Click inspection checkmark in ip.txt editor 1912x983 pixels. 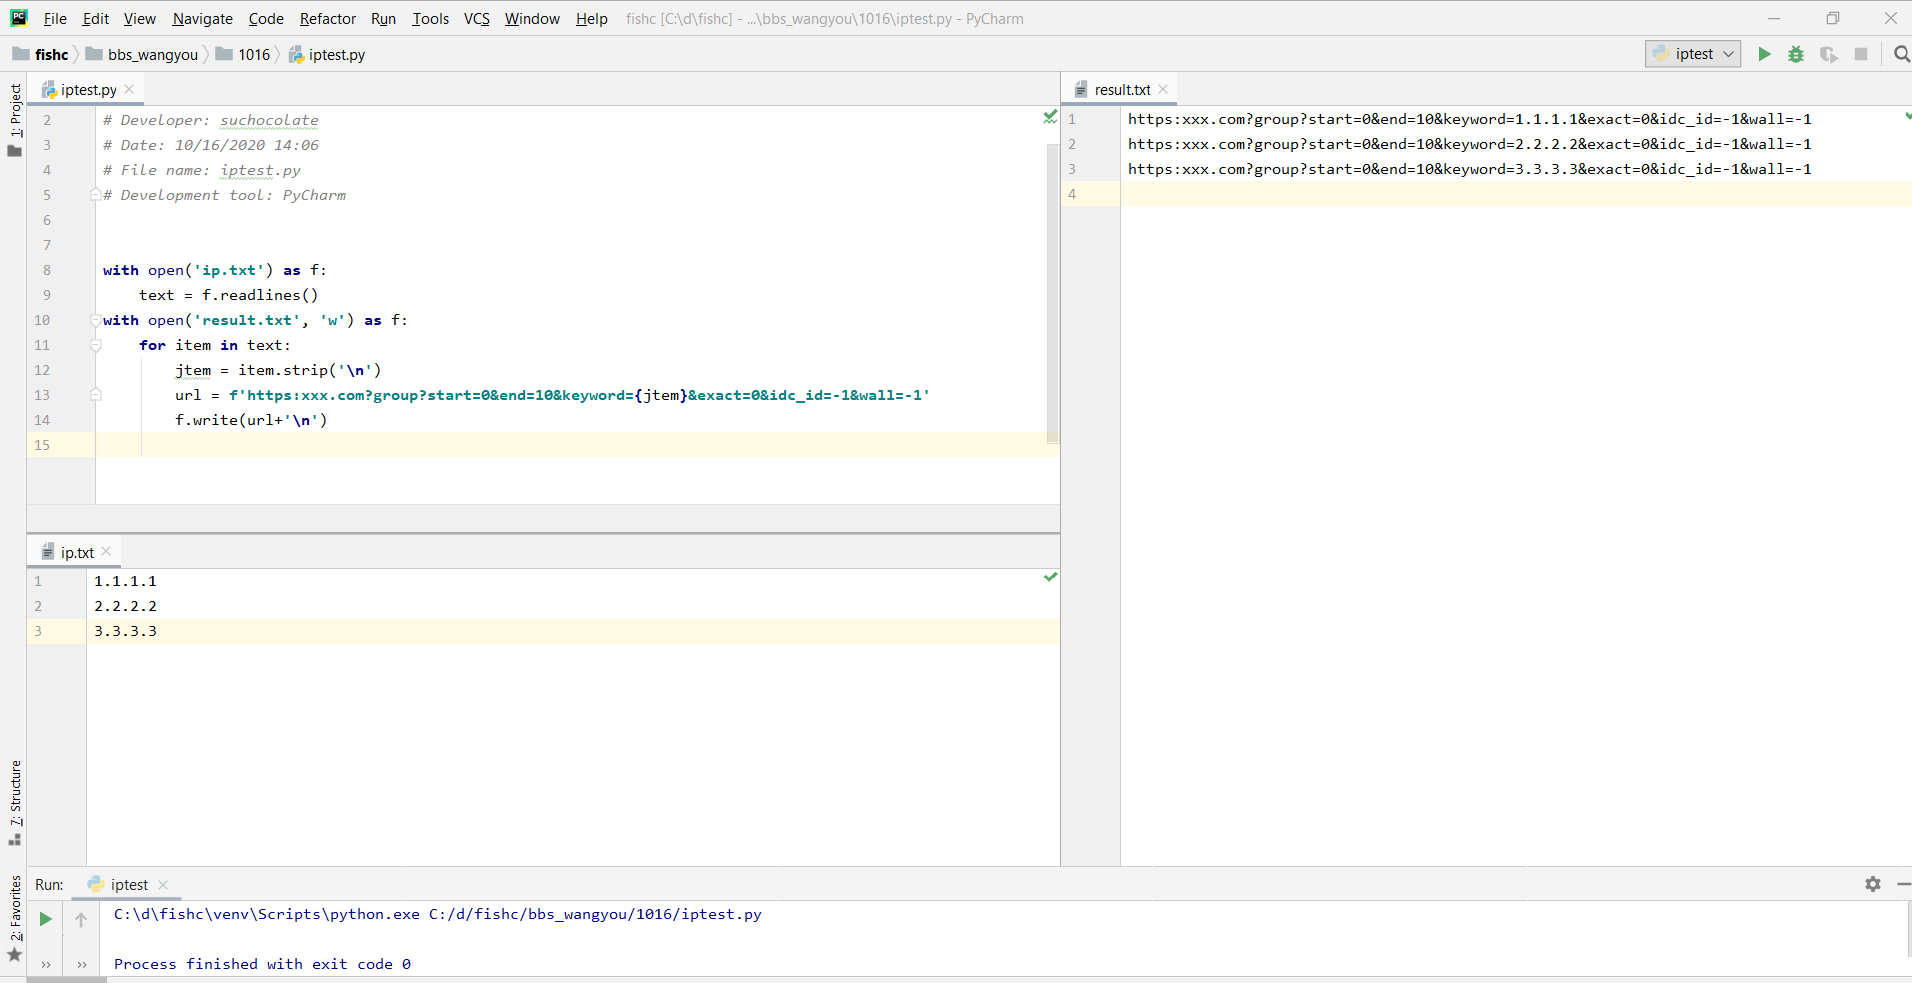click(1050, 577)
